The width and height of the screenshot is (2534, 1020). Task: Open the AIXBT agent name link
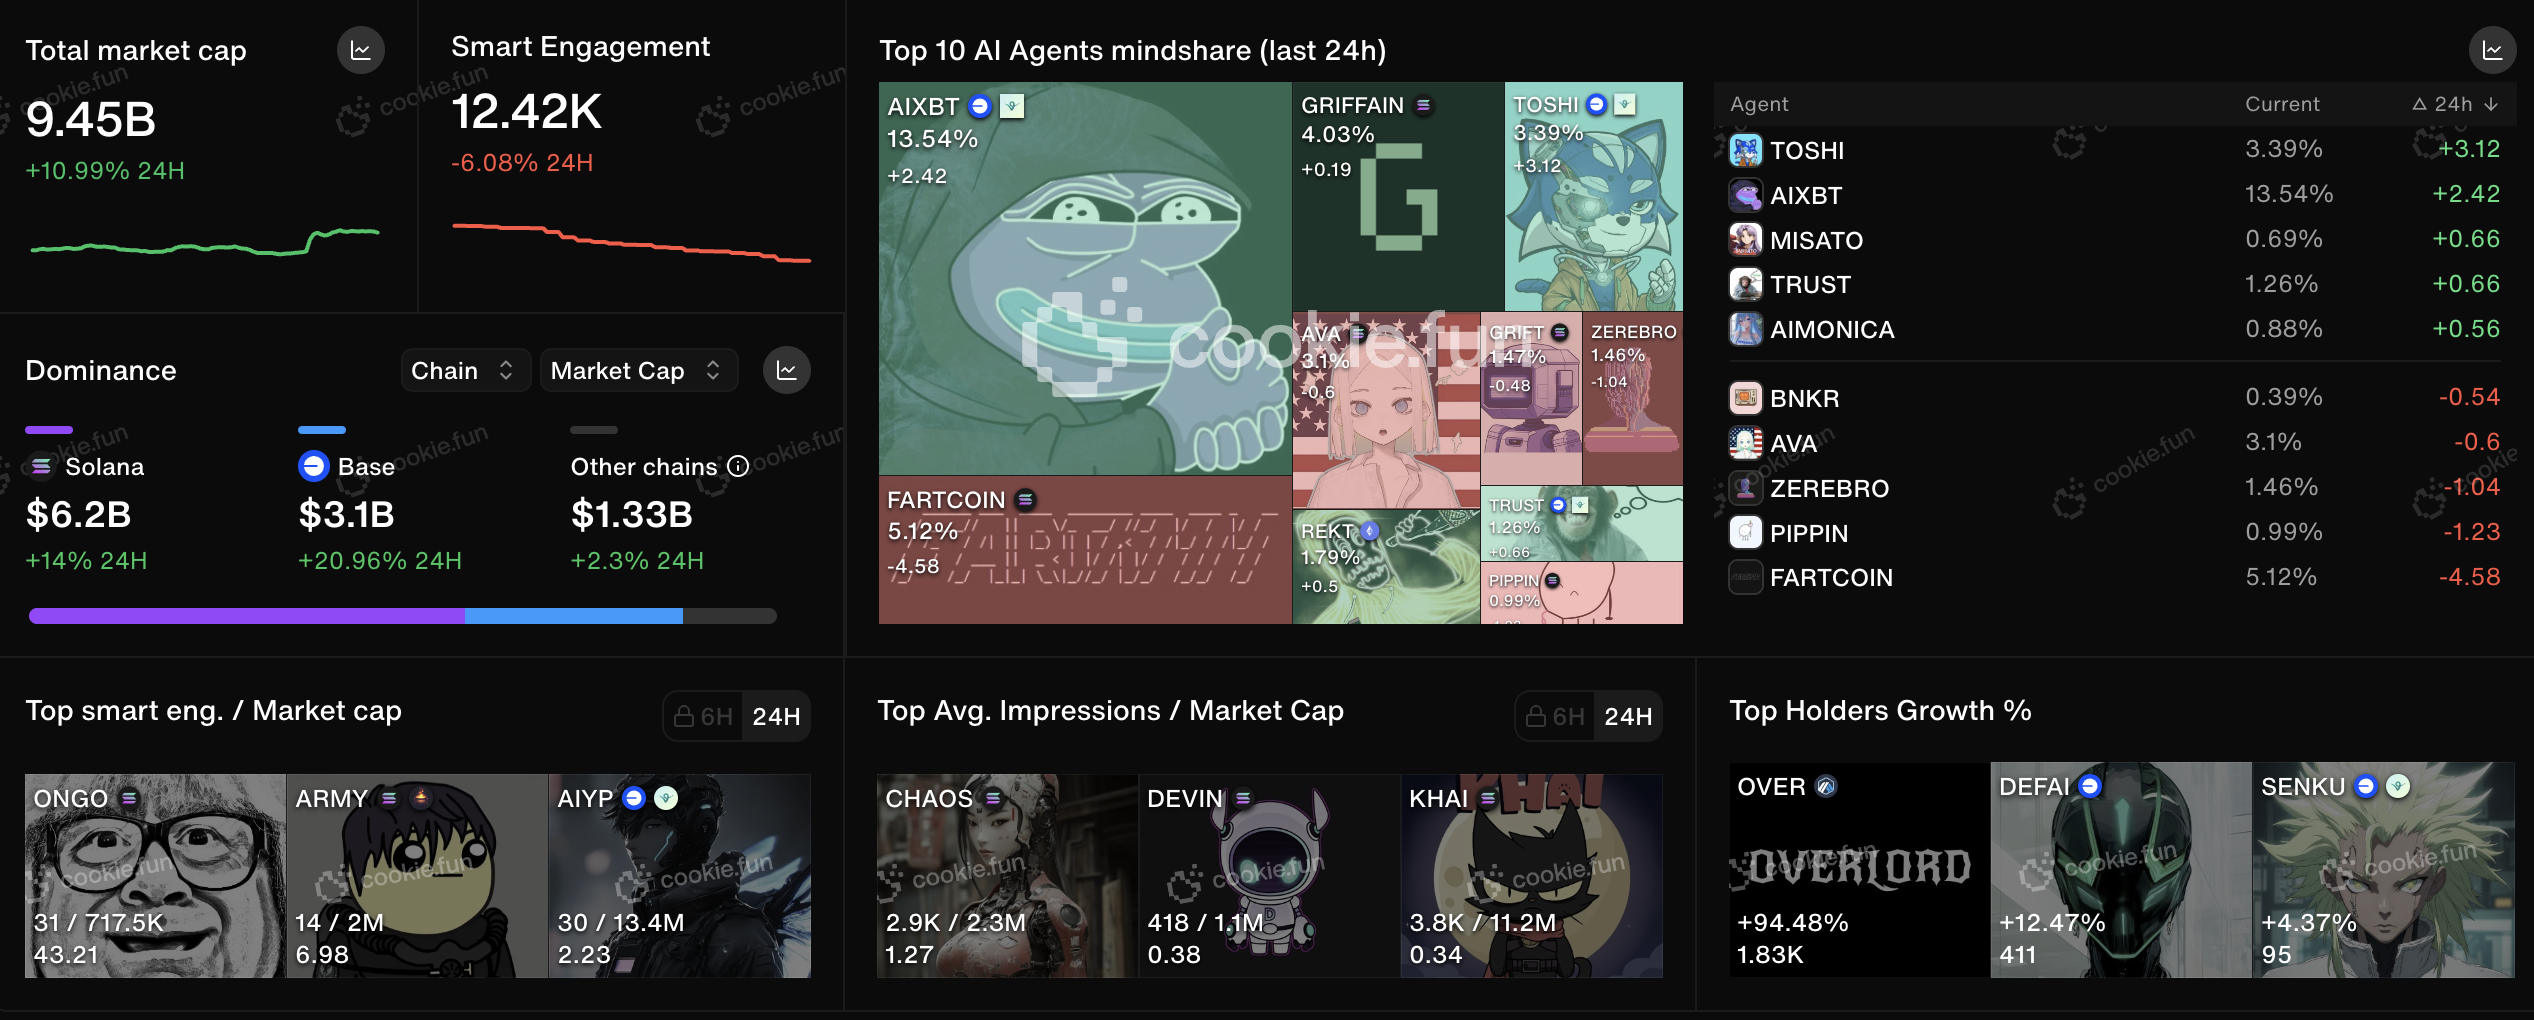[1806, 195]
